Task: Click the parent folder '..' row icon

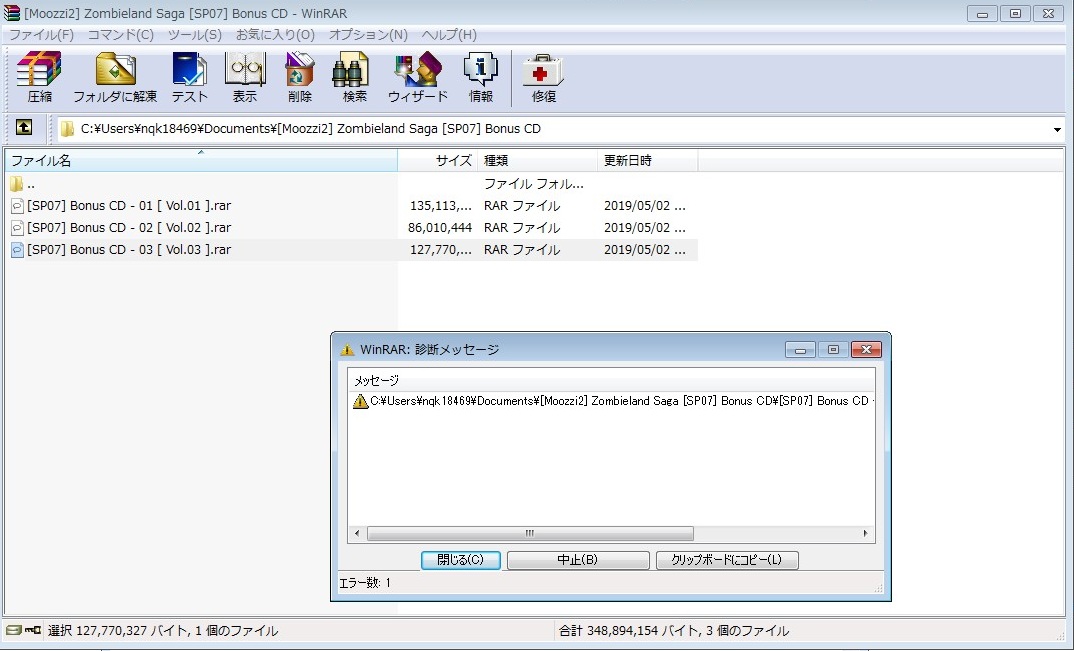Action: pos(16,184)
